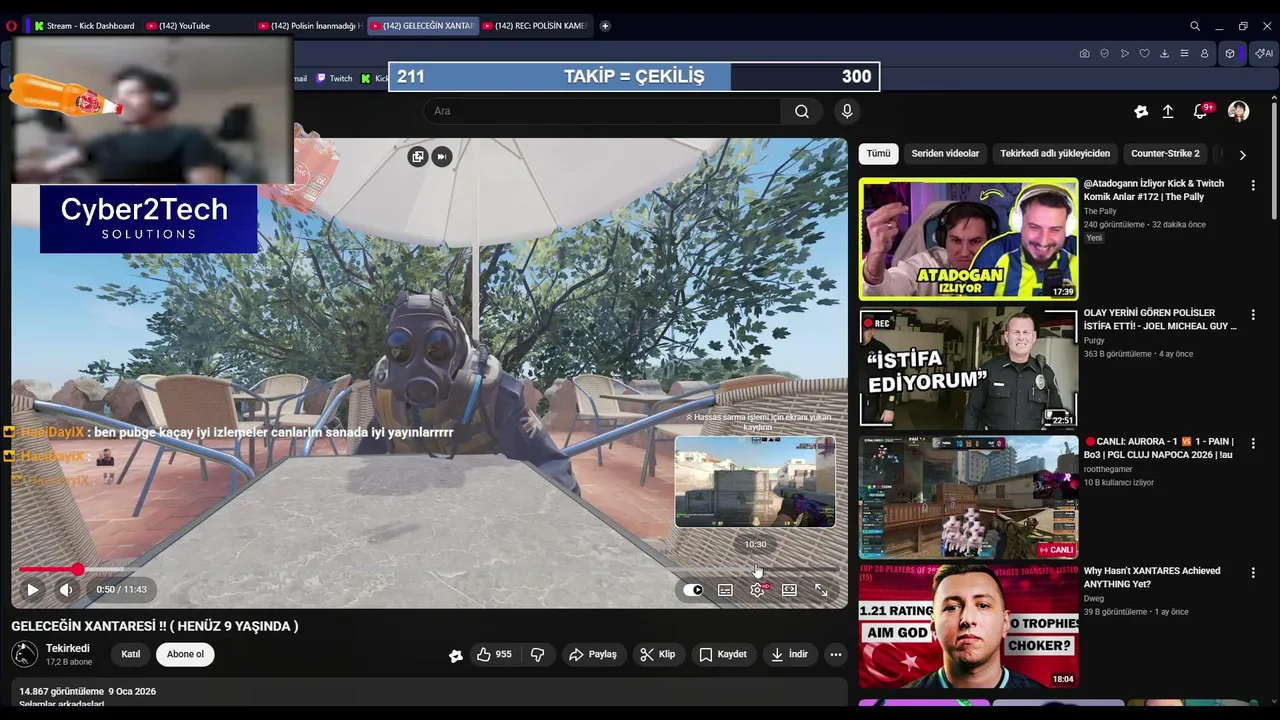Open video settings gear icon

[x=758, y=590]
